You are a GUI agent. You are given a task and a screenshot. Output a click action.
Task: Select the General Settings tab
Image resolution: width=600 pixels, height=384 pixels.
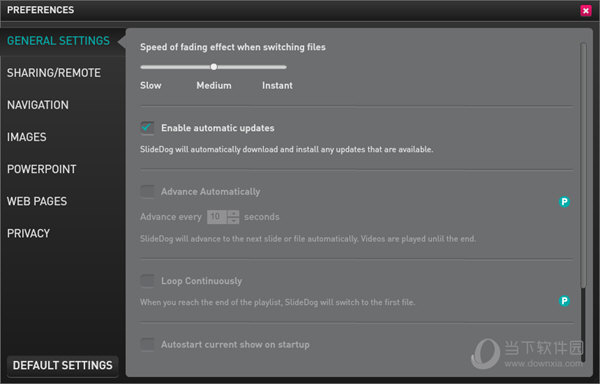coord(59,41)
